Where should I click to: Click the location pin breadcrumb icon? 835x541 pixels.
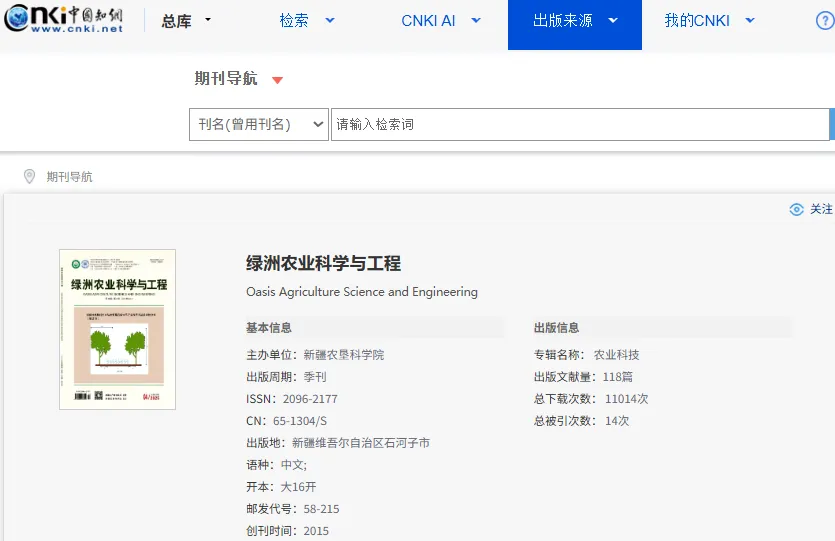(x=29, y=176)
